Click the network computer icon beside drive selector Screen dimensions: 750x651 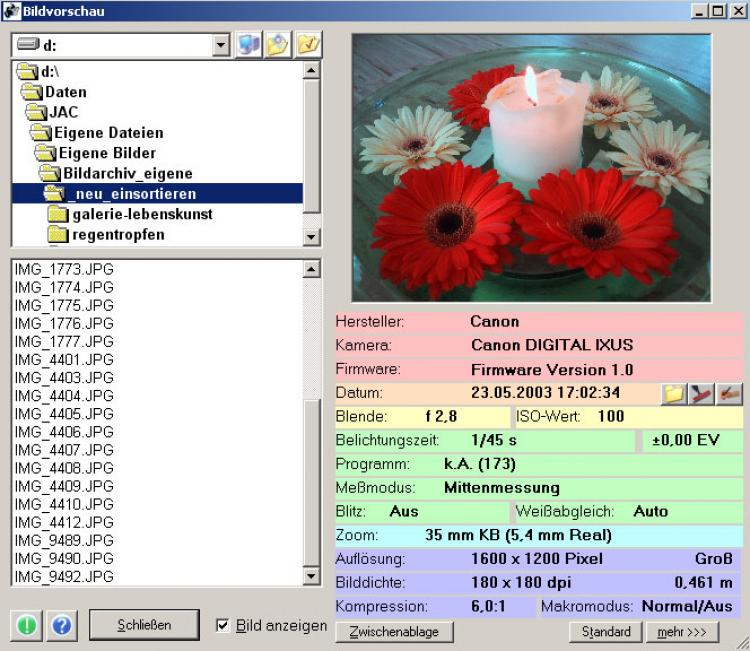(247, 45)
